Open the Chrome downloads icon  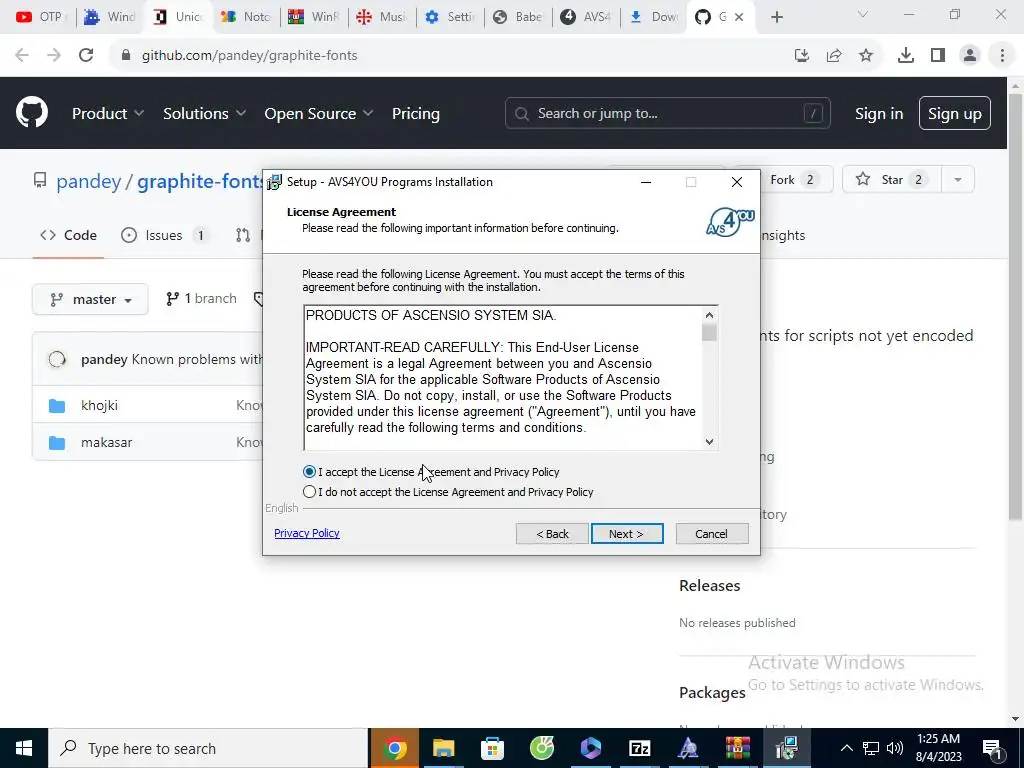click(905, 56)
